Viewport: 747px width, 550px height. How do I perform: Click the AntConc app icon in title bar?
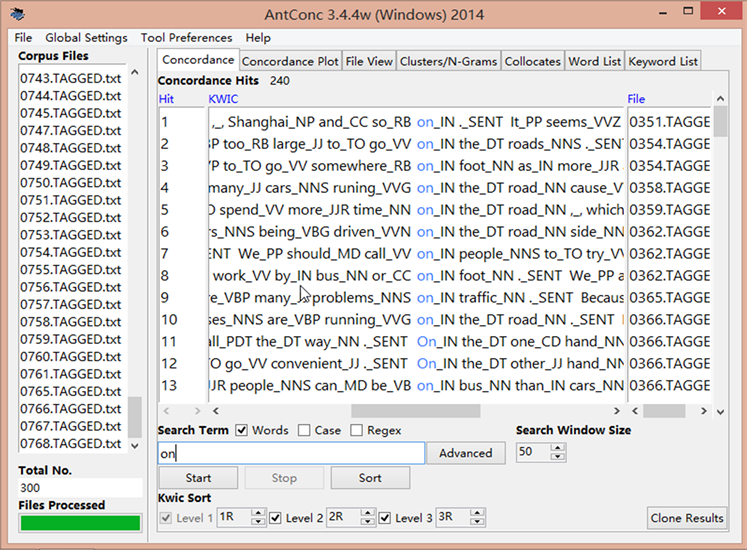(17, 14)
